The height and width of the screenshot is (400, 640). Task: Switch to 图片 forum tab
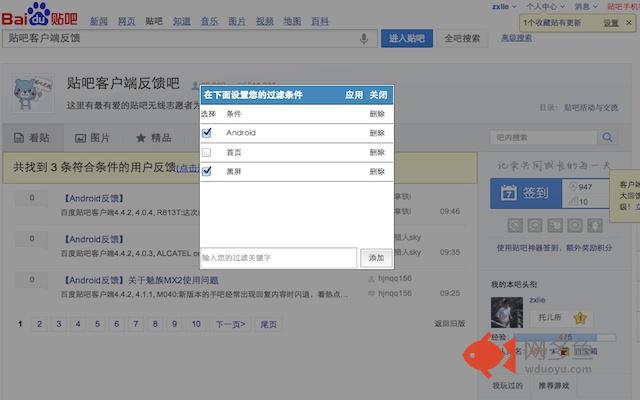point(92,138)
